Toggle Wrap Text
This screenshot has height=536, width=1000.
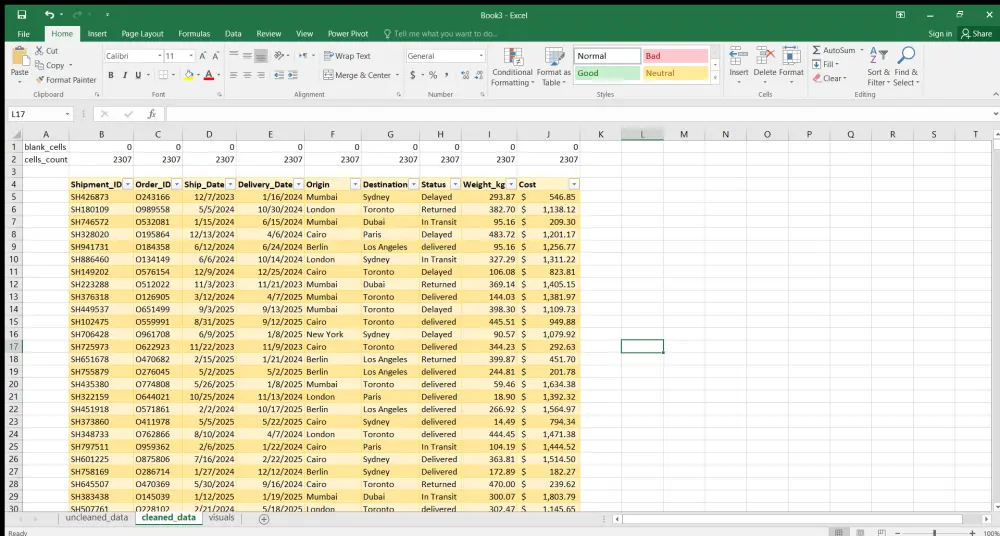(347, 56)
